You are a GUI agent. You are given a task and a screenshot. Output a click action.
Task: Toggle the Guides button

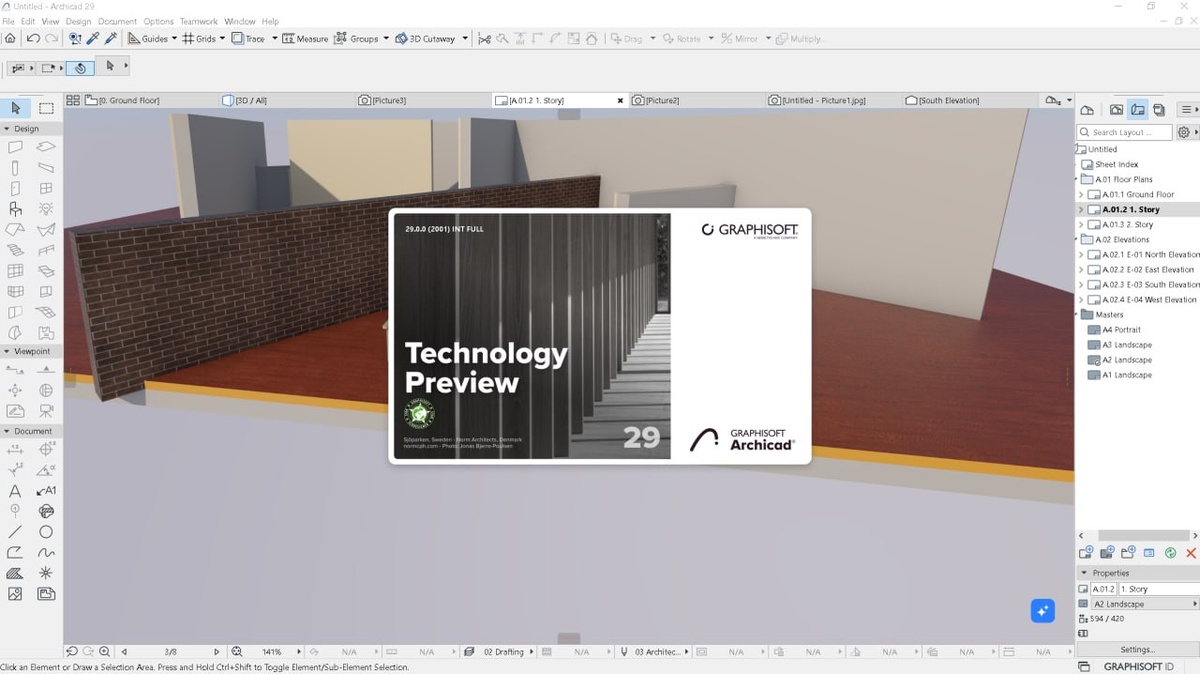tap(148, 38)
